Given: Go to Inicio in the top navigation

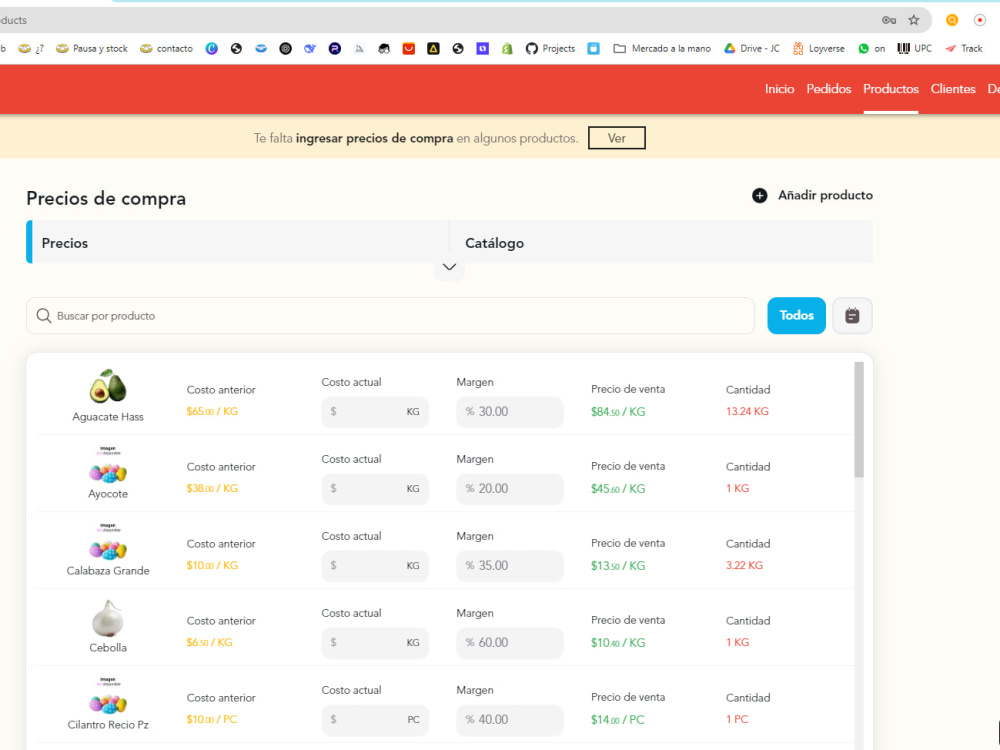Looking at the screenshot, I should tap(779, 89).
